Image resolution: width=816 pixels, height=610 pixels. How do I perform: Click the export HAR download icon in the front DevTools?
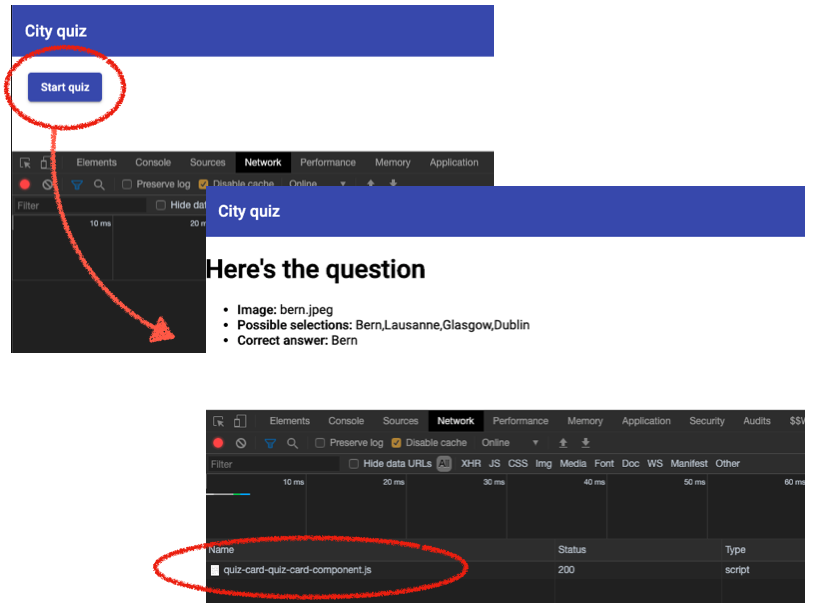tap(585, 443)
